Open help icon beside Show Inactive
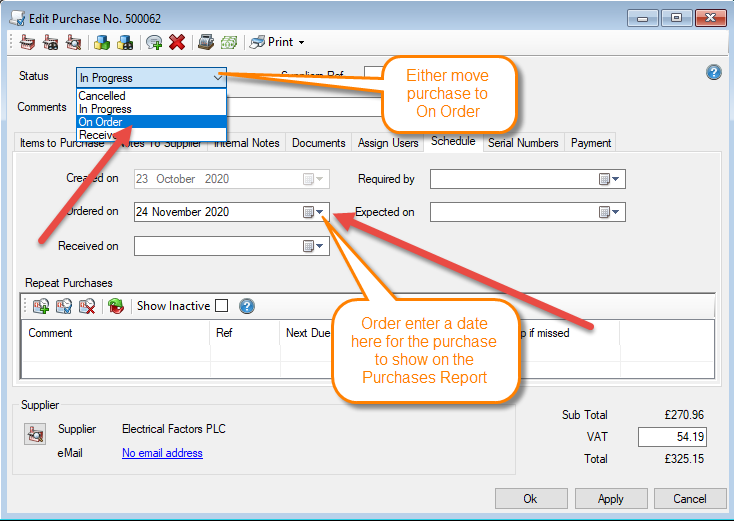This screenshot has width=734, height=521. tap(247, 306)
